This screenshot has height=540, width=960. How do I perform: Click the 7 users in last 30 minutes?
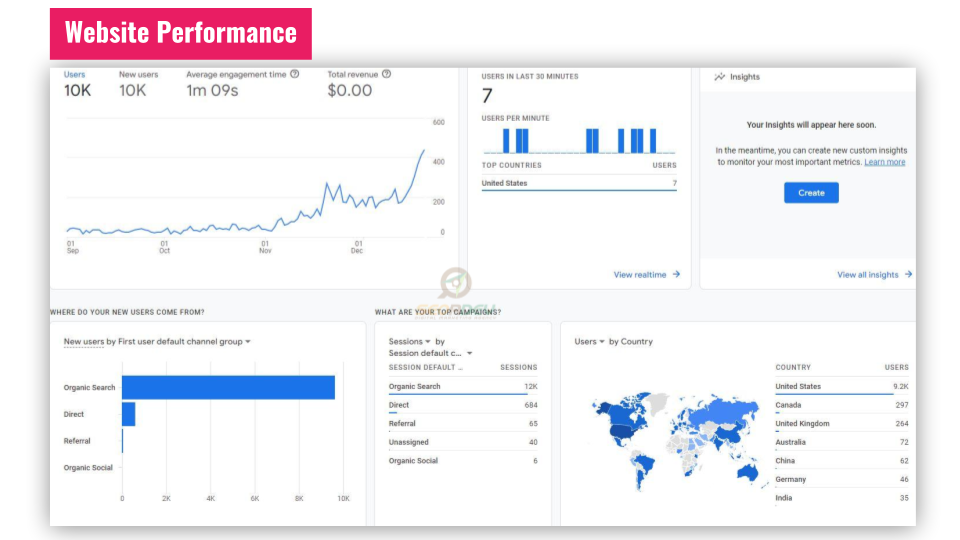point(487,96)
